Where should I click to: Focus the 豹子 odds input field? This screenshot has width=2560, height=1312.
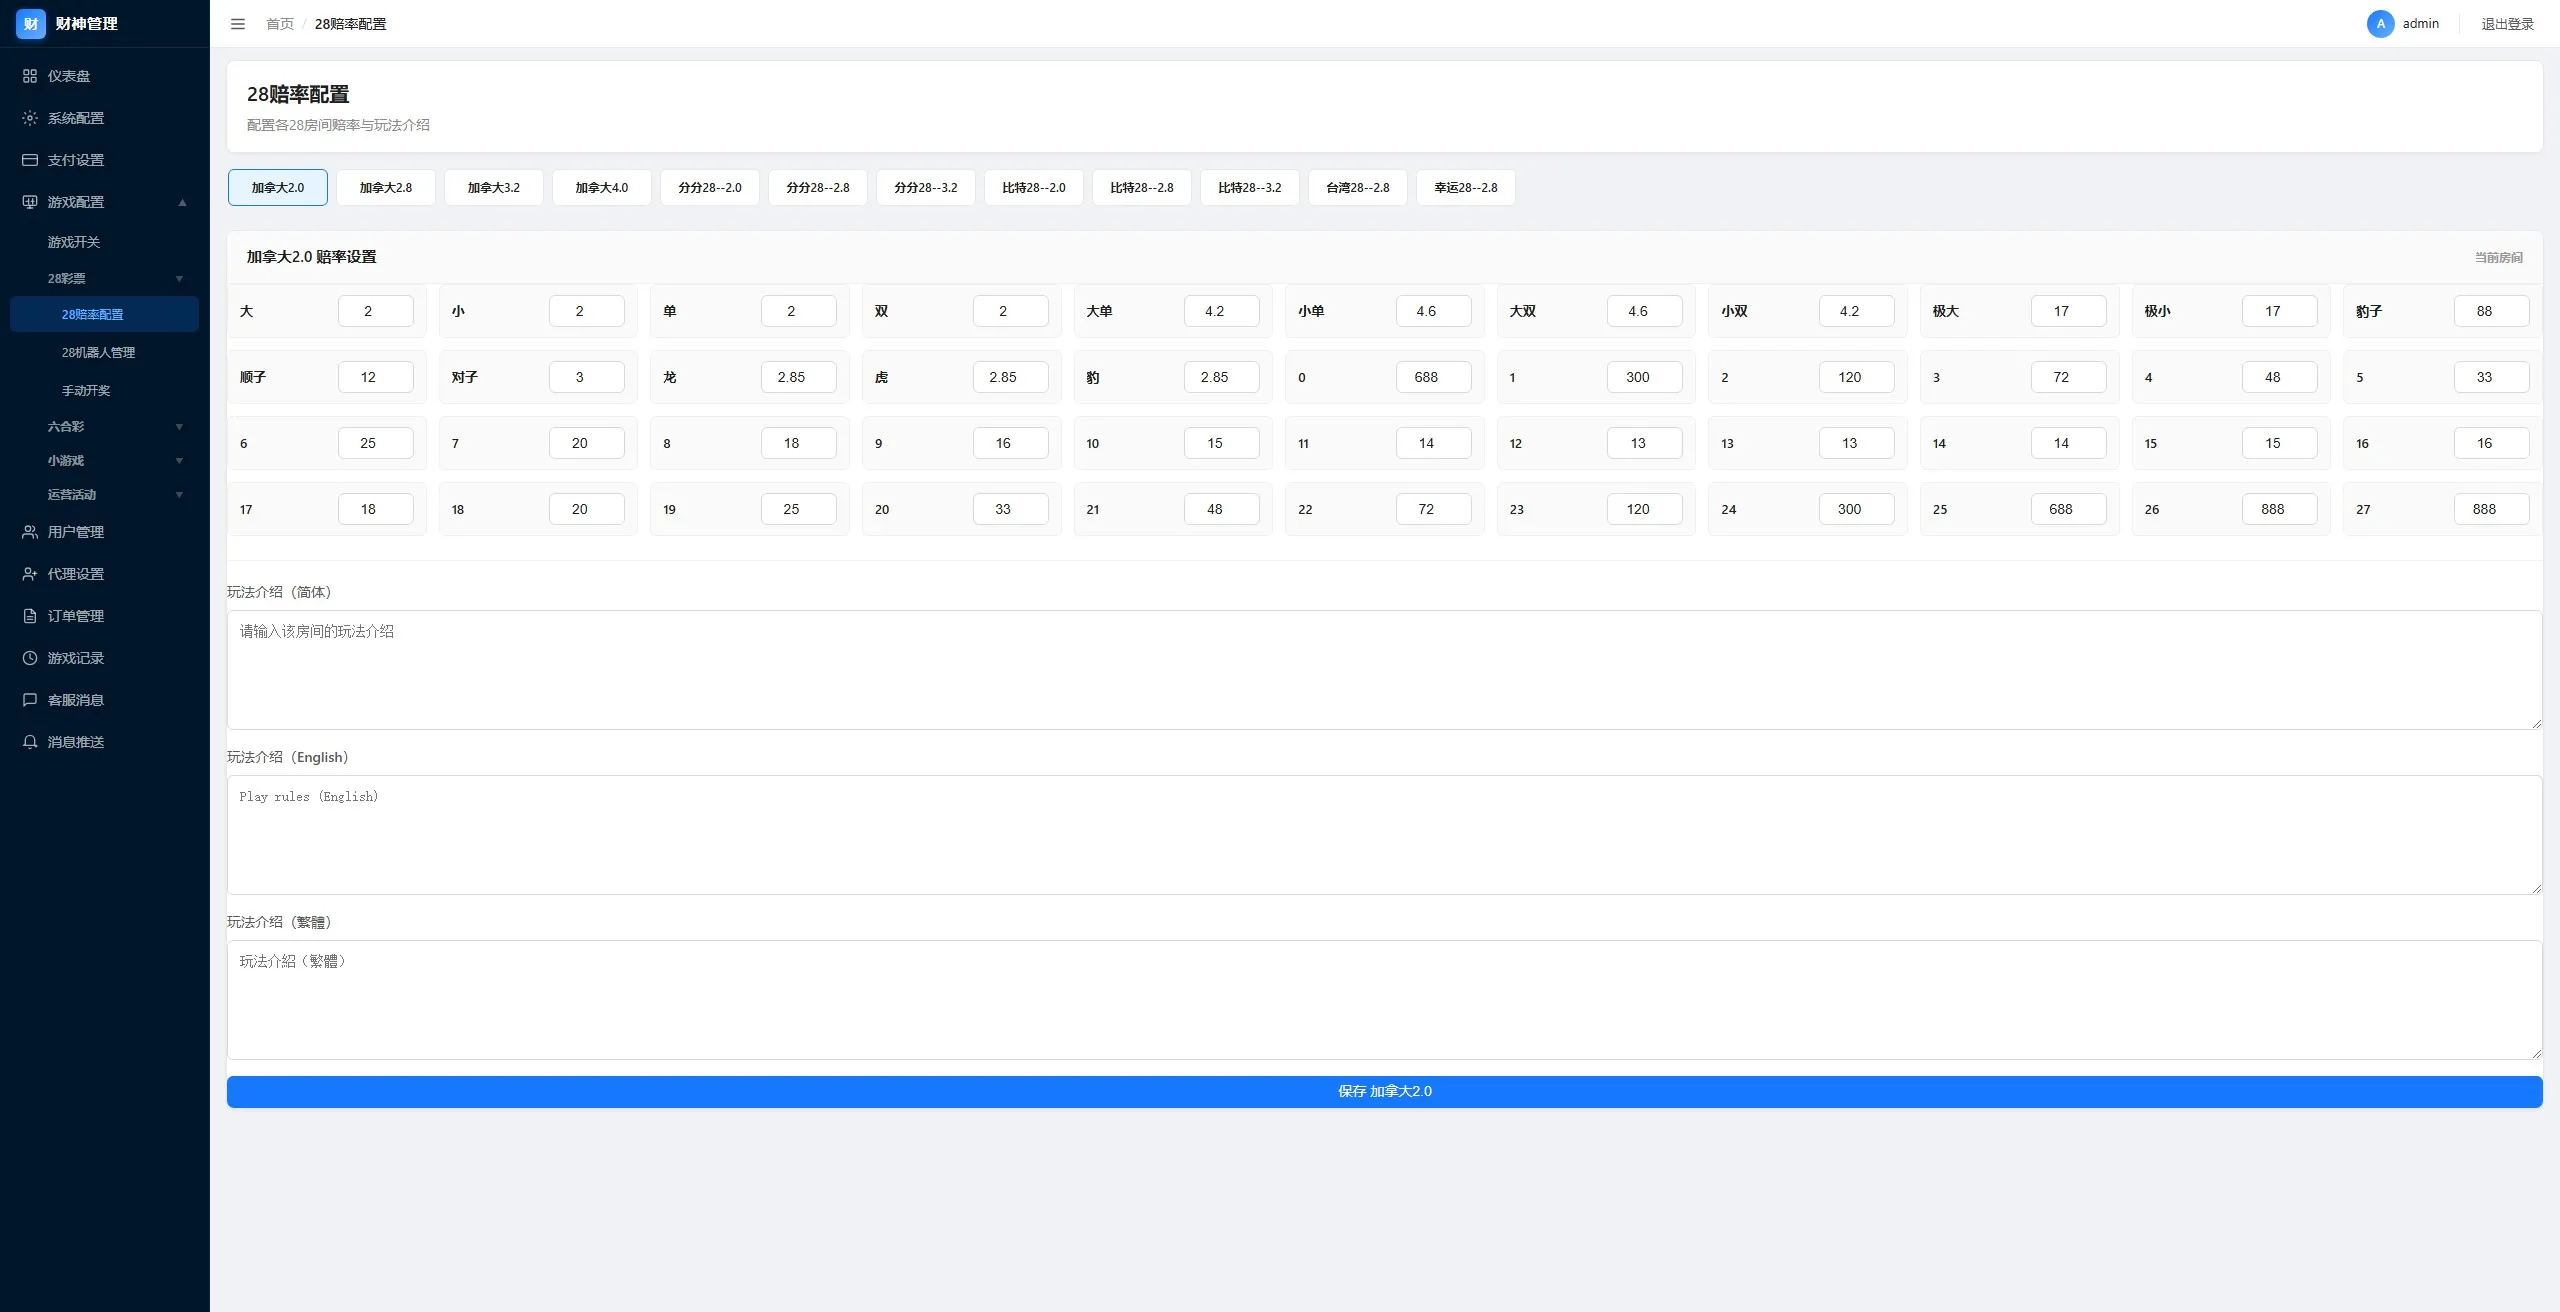click(x=2492, y=311)
